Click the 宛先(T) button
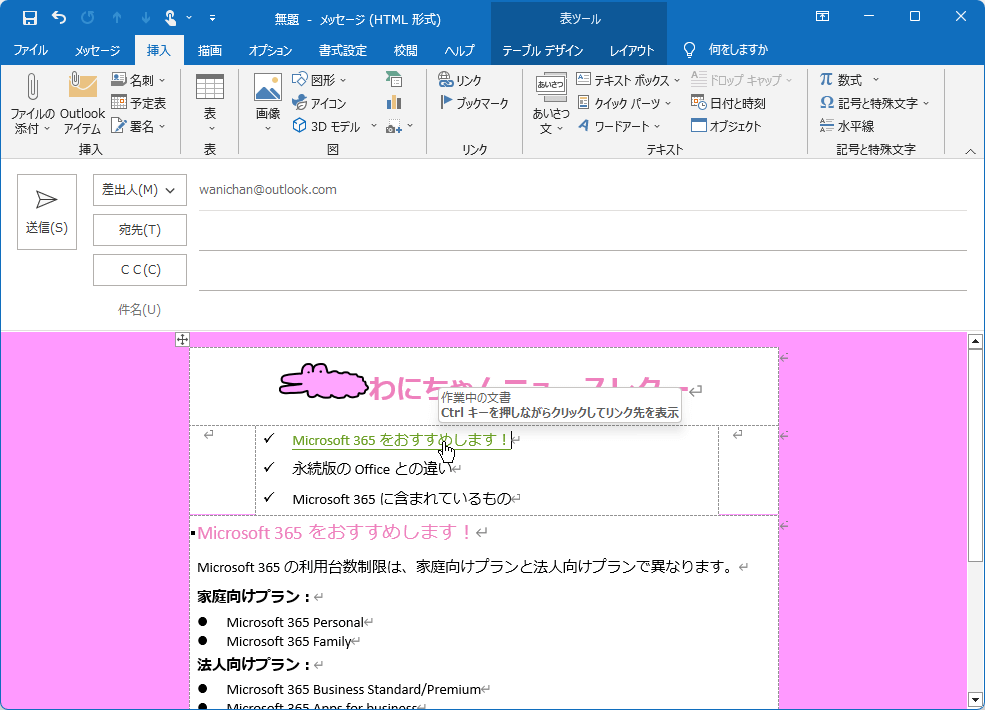Screen dimensions: 985x710 139,230
